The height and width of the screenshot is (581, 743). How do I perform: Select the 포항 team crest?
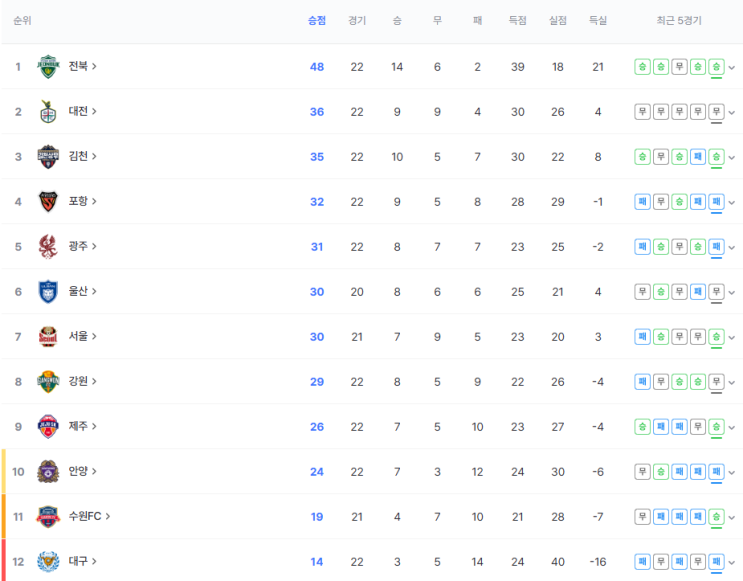click(48, 202)
